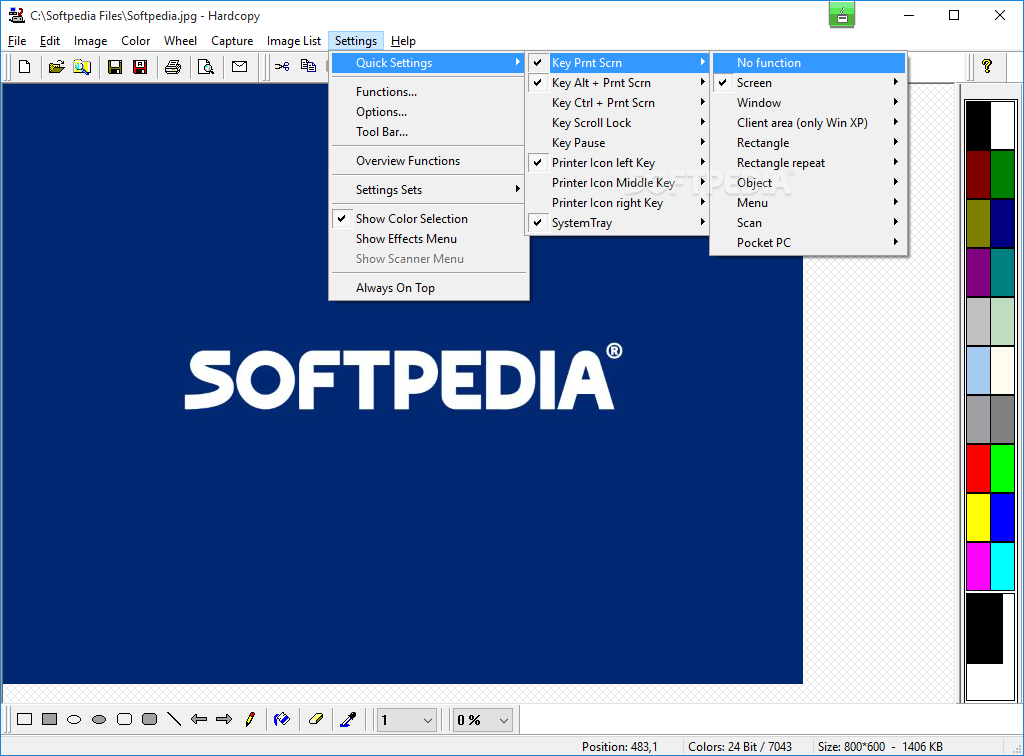Save image with black floppy disk icon
This screenshot has height=756, width=1024.
[x=115, y=67]
